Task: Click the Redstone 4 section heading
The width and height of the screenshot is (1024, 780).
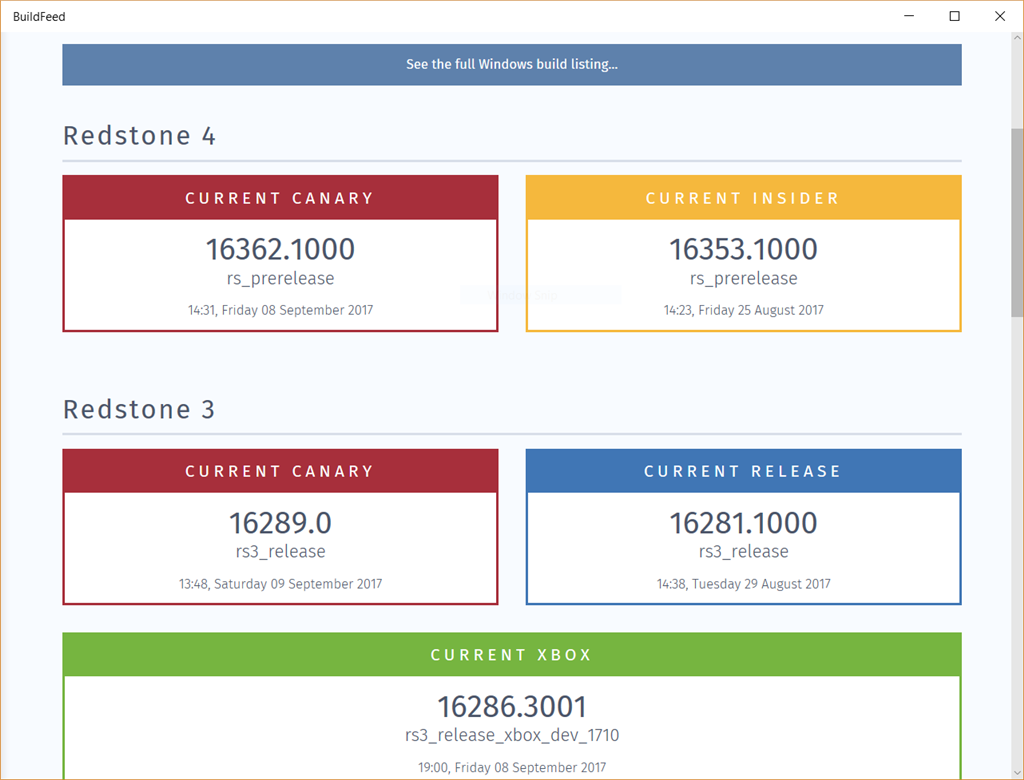Action: 139,136
